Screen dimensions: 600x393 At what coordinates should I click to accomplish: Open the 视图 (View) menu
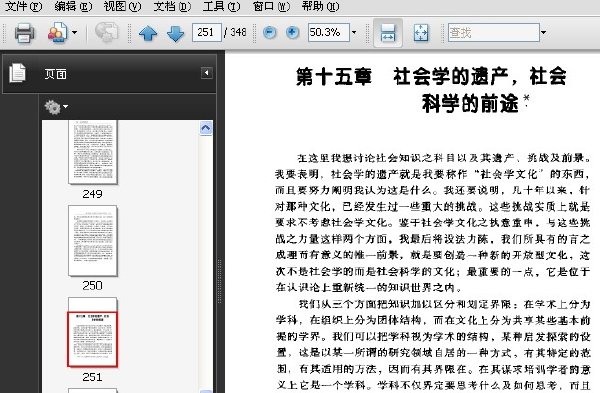122,6
